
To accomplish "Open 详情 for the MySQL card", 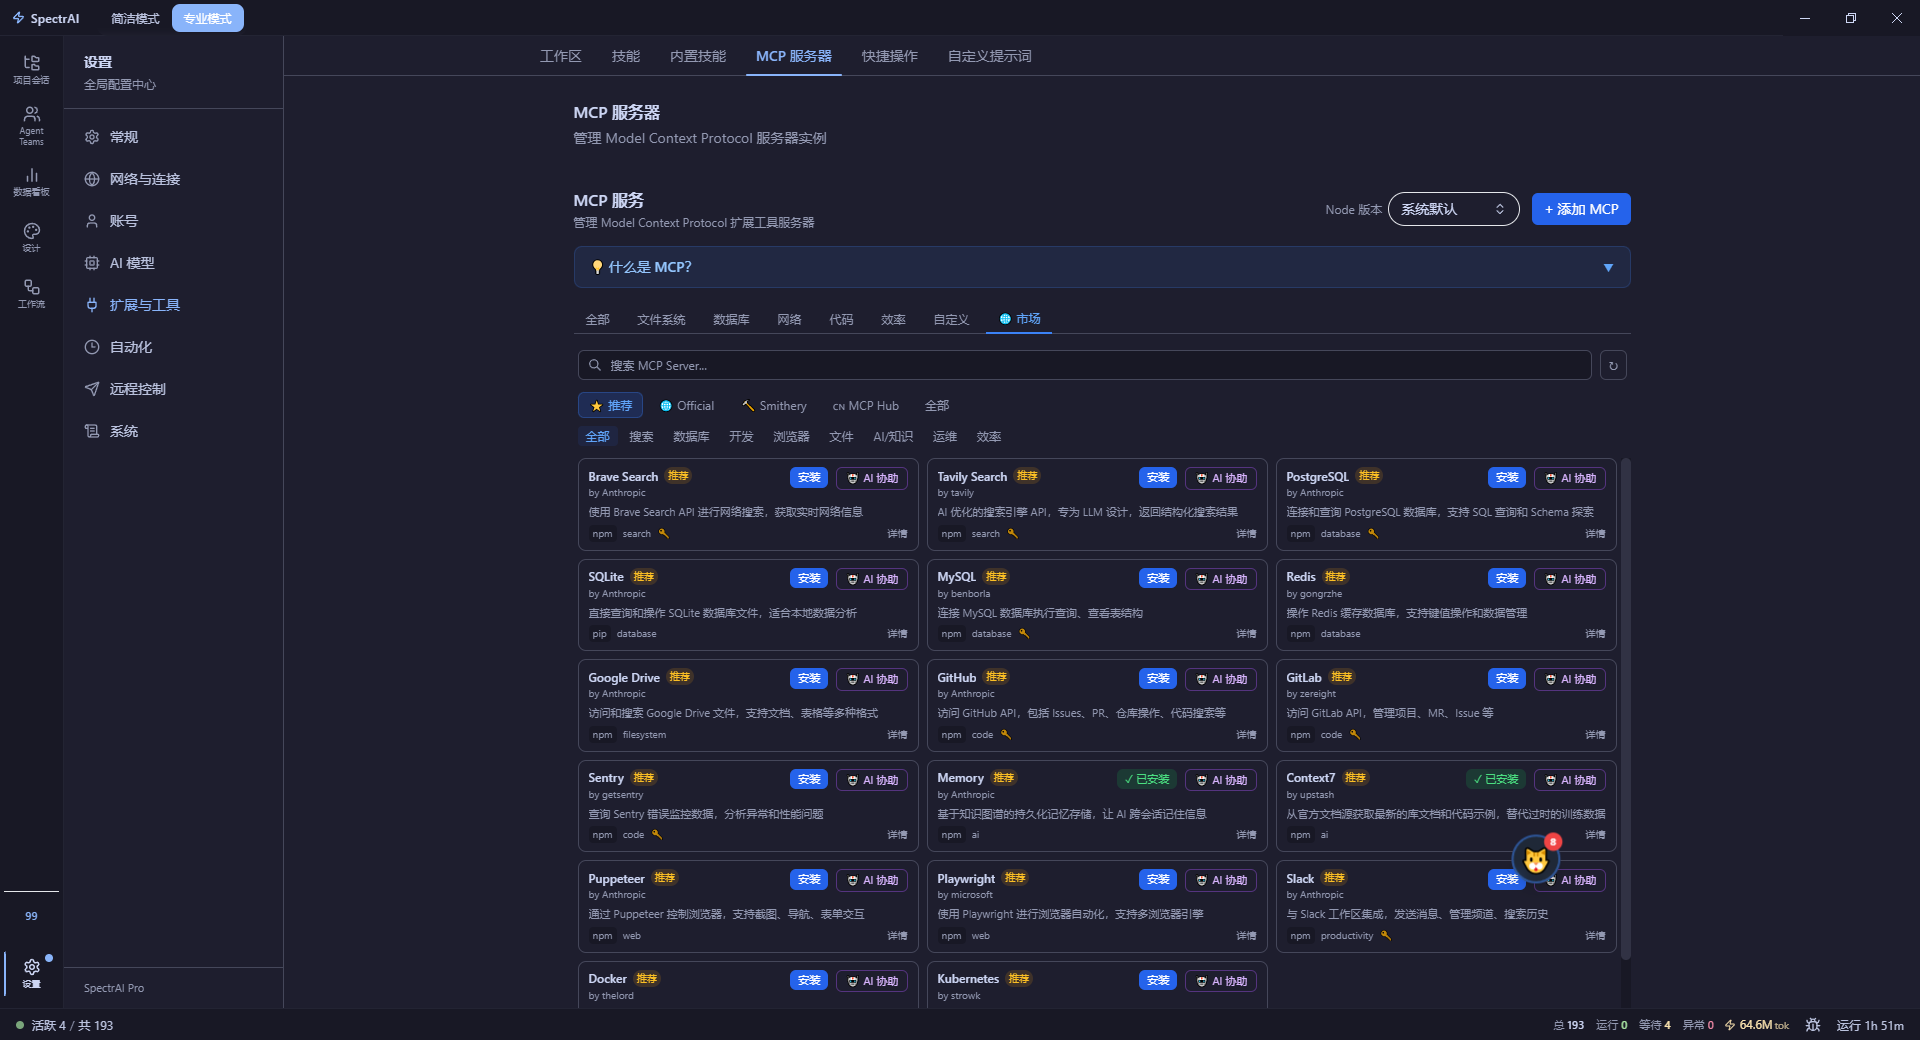I will (1246, 634).
